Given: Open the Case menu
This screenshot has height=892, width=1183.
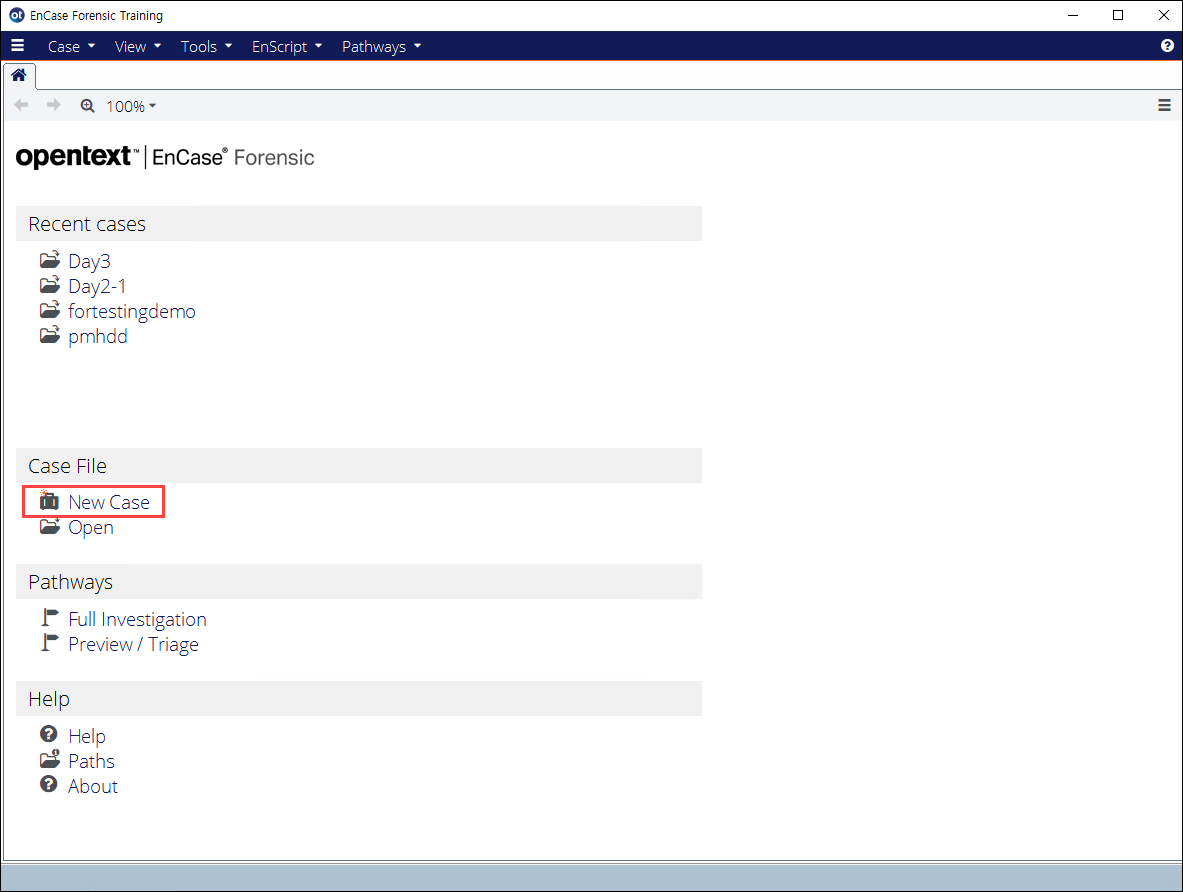Looking at the screenshot, I should (71, 46).
